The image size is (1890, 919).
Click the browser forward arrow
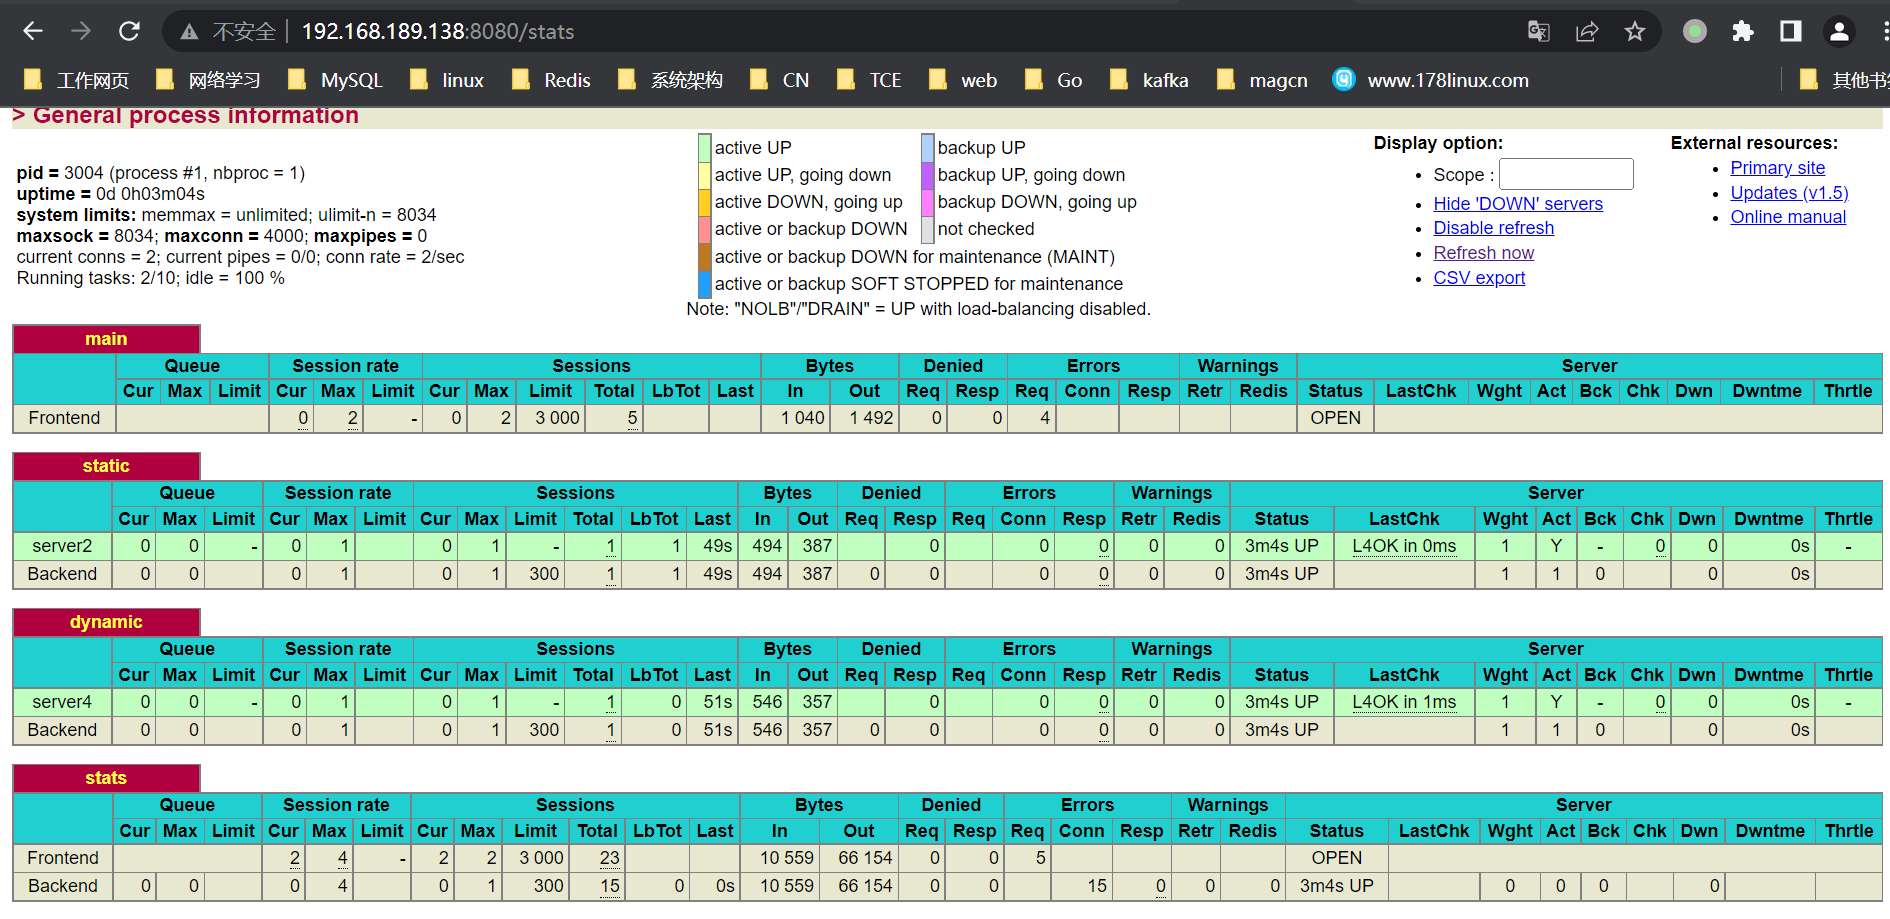coord(81,31)
